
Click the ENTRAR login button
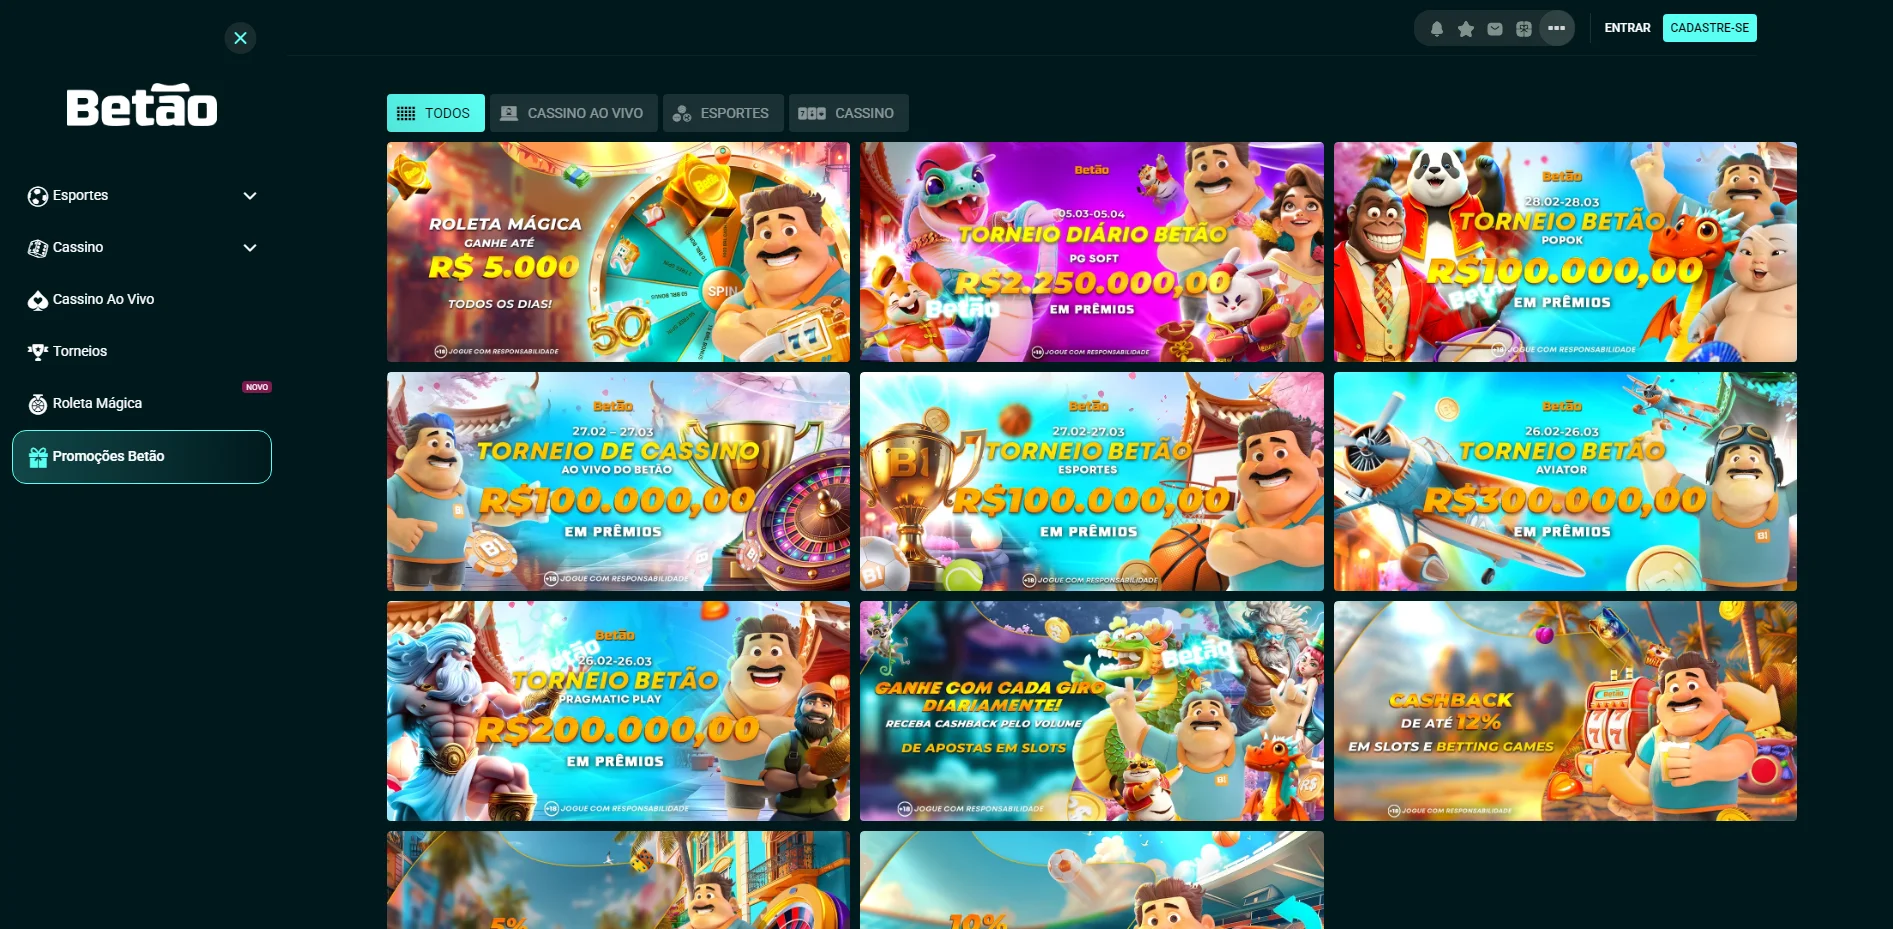(x=1627, y=28)
